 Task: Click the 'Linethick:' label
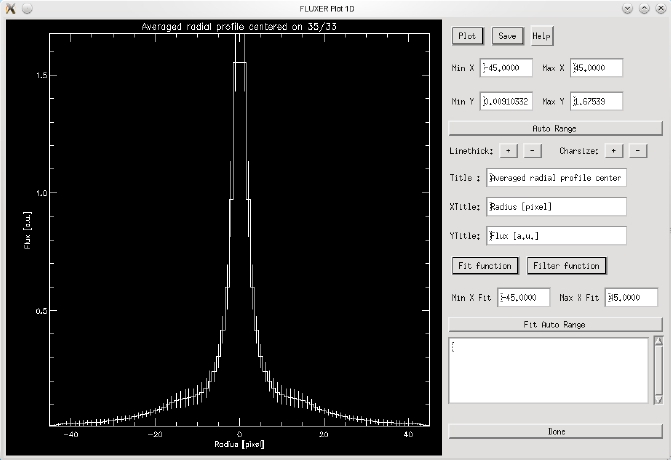pyautogui.click(x=471, y=151)
